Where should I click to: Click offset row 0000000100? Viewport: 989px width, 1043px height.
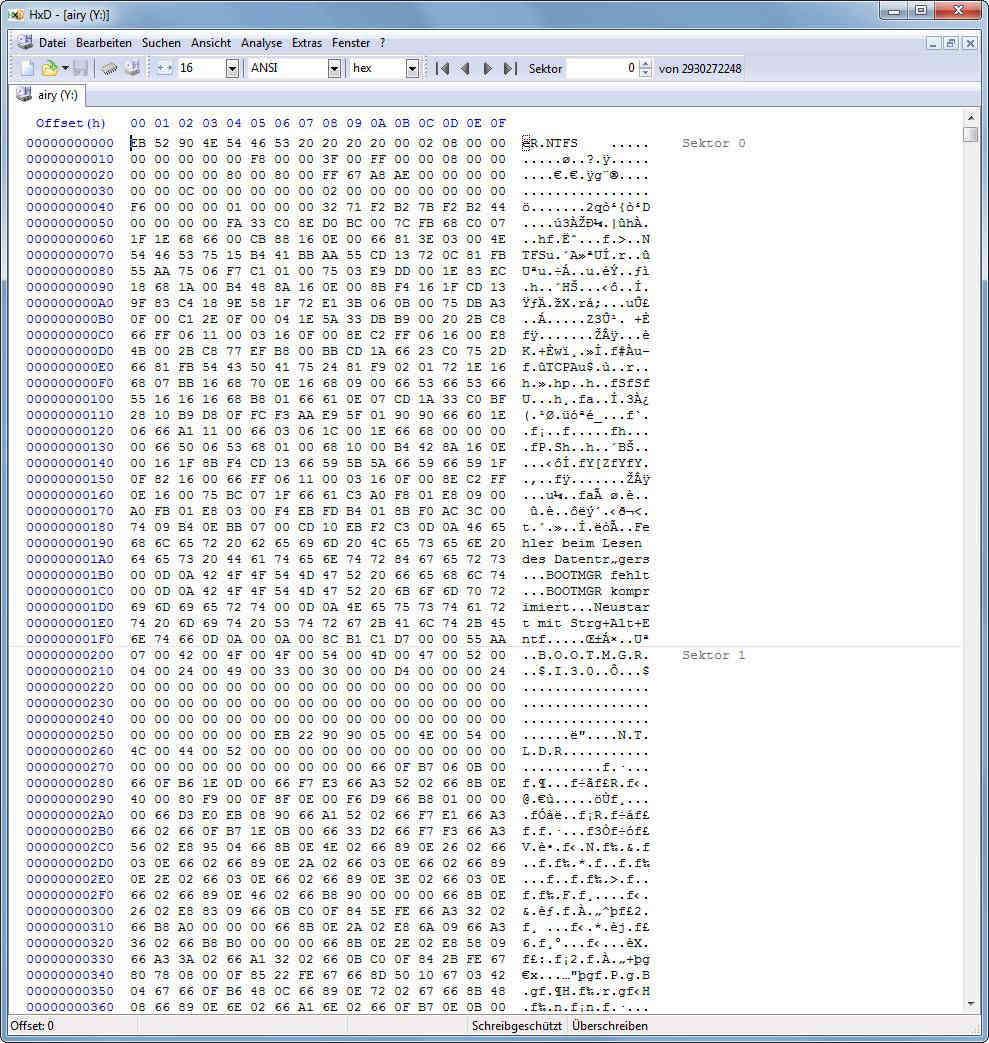[x=71, y=399]
